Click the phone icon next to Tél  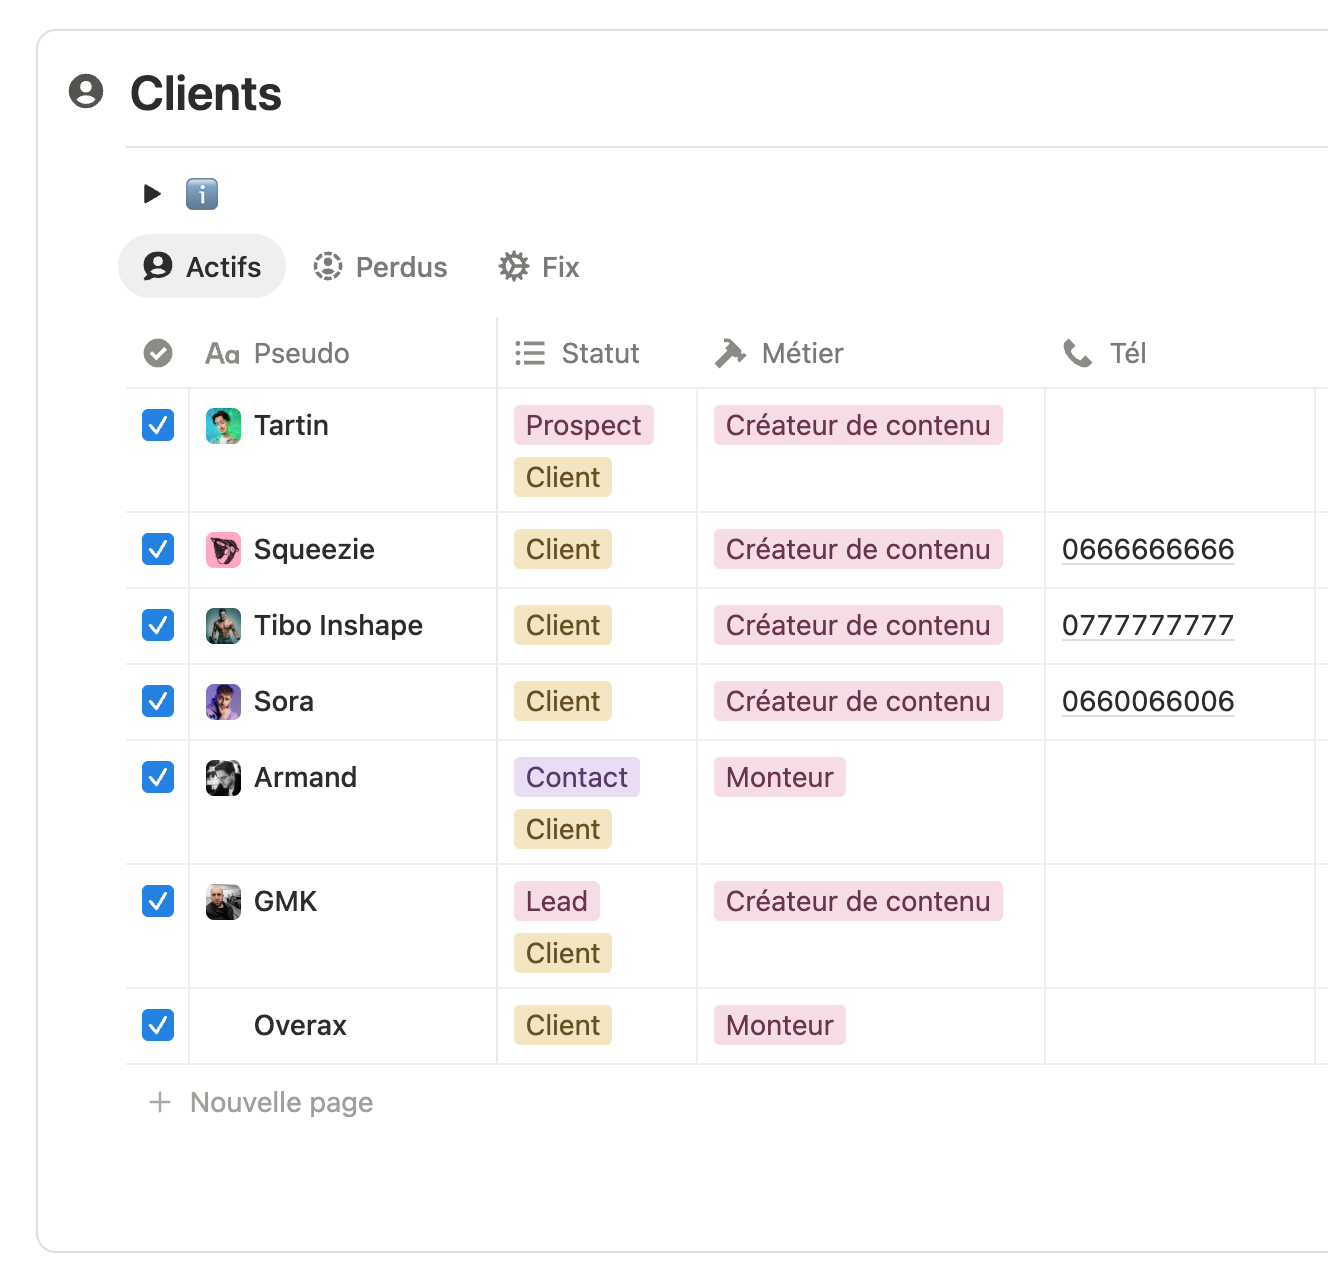coord(1076,353)
